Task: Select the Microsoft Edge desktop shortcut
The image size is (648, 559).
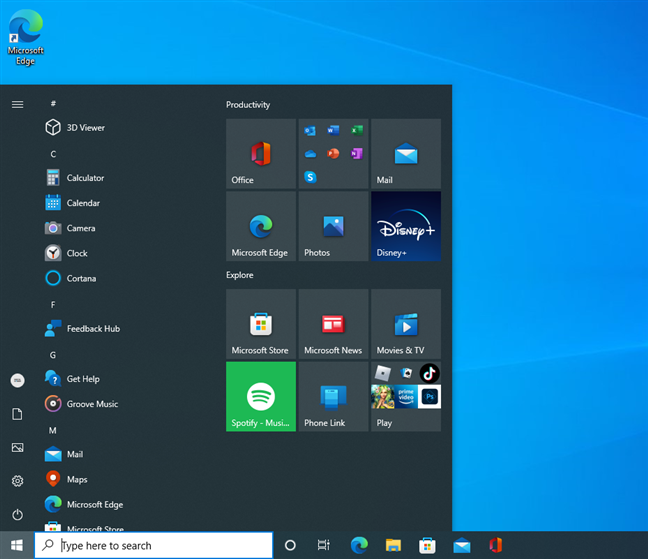Action: (26, 38)
